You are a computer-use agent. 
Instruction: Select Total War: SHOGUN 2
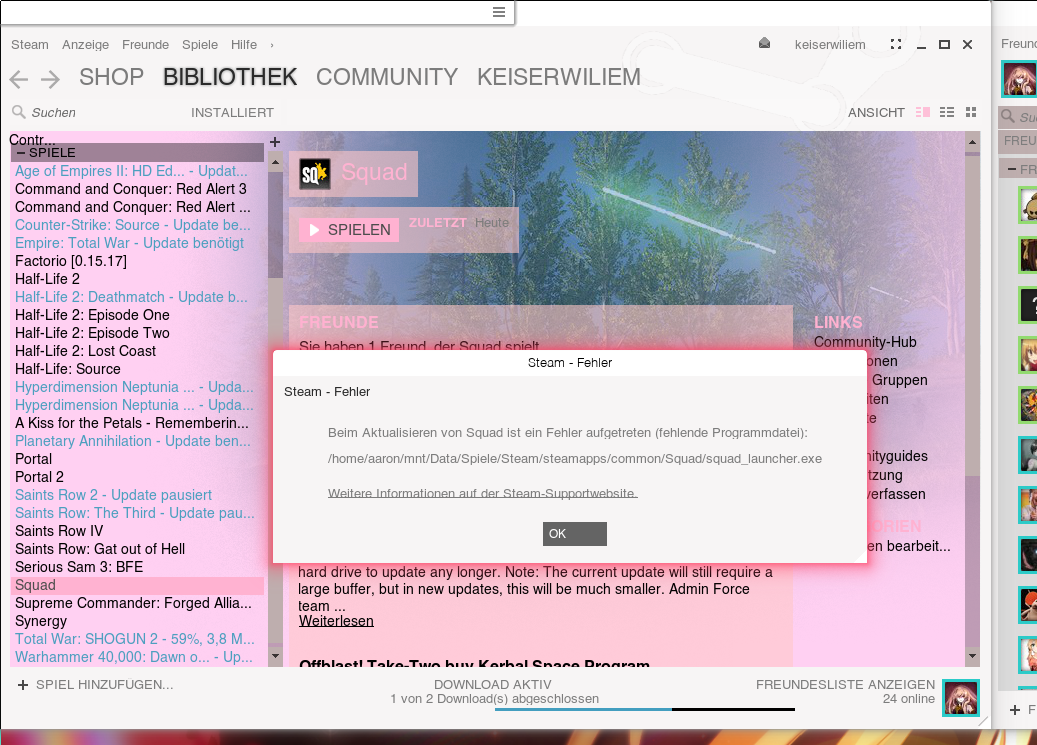[138, 639]
